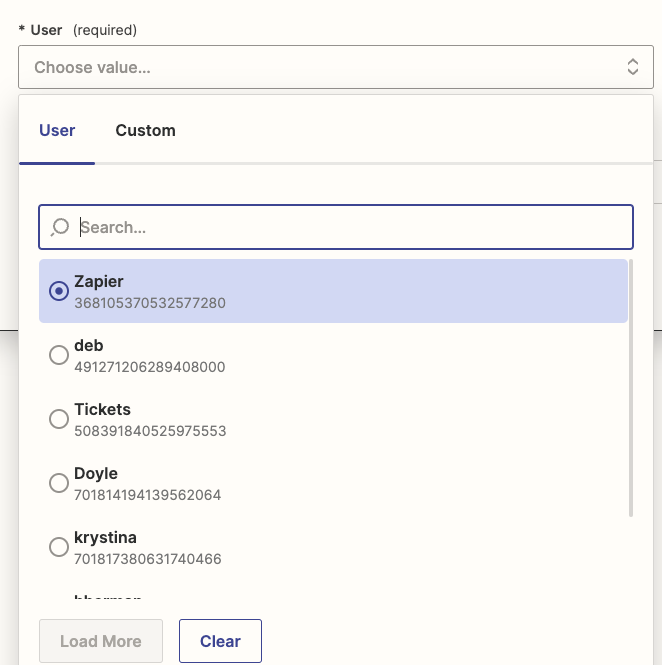Pick the Doyle radio button
The image size is (662, 665).
point(59,483)
